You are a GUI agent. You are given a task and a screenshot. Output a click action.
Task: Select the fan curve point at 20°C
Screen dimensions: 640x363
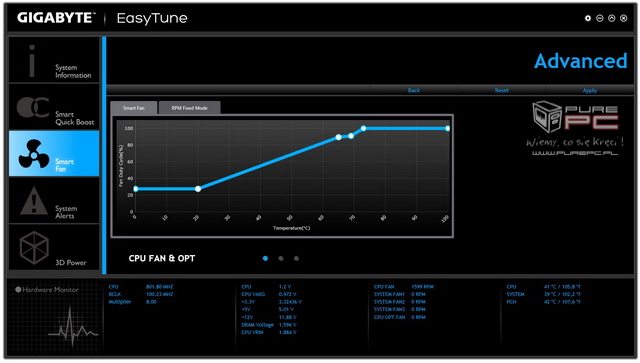(x=198, y=189)
